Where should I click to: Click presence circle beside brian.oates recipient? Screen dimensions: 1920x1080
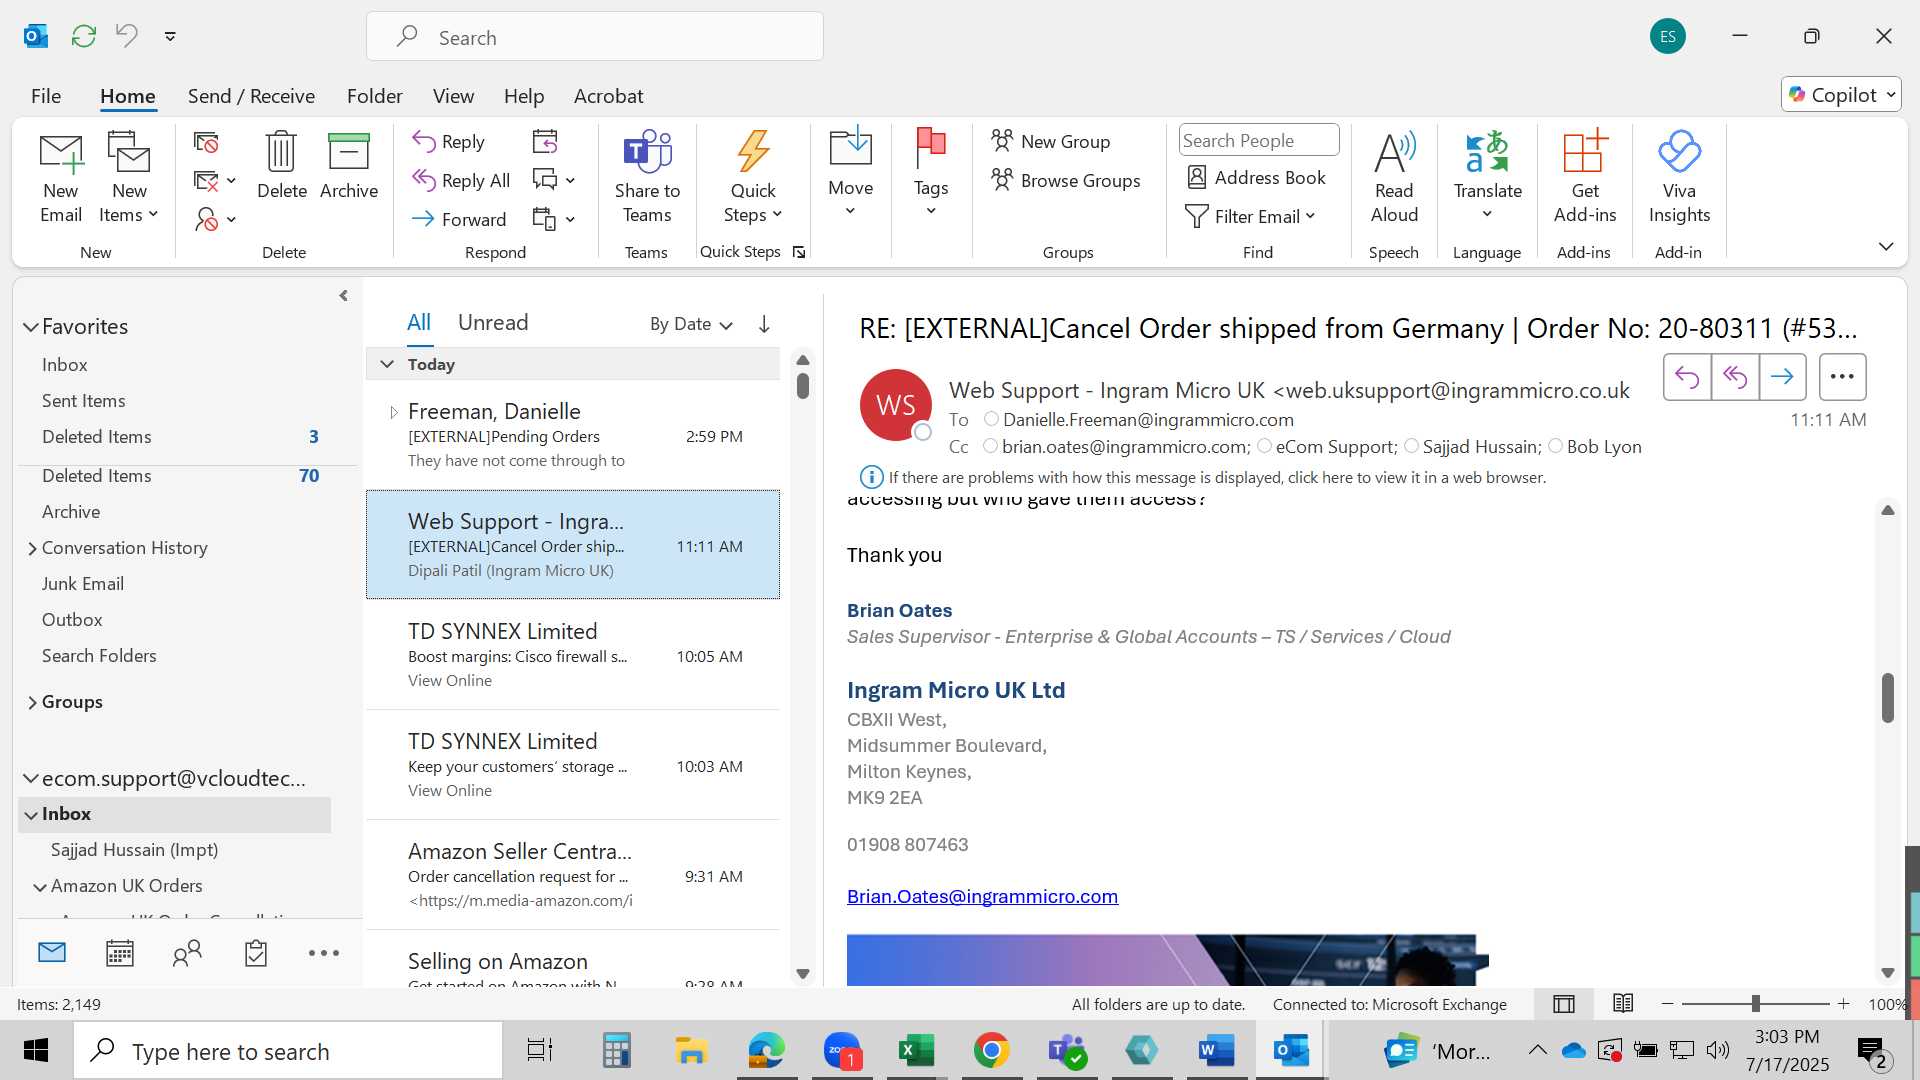(990, 446)
